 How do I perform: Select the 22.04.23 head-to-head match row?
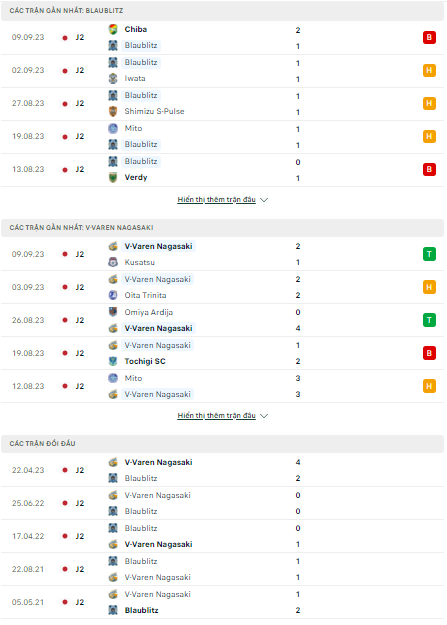coord(222,470)
